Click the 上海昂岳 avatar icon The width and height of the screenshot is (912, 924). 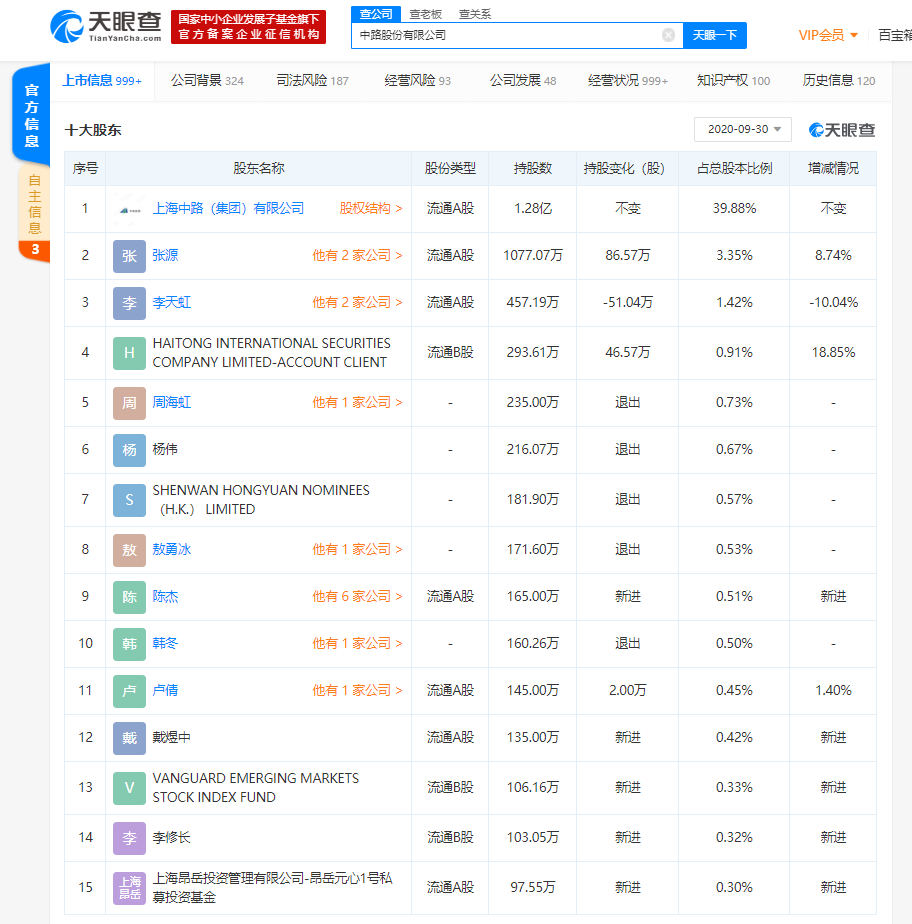point(129,888)
